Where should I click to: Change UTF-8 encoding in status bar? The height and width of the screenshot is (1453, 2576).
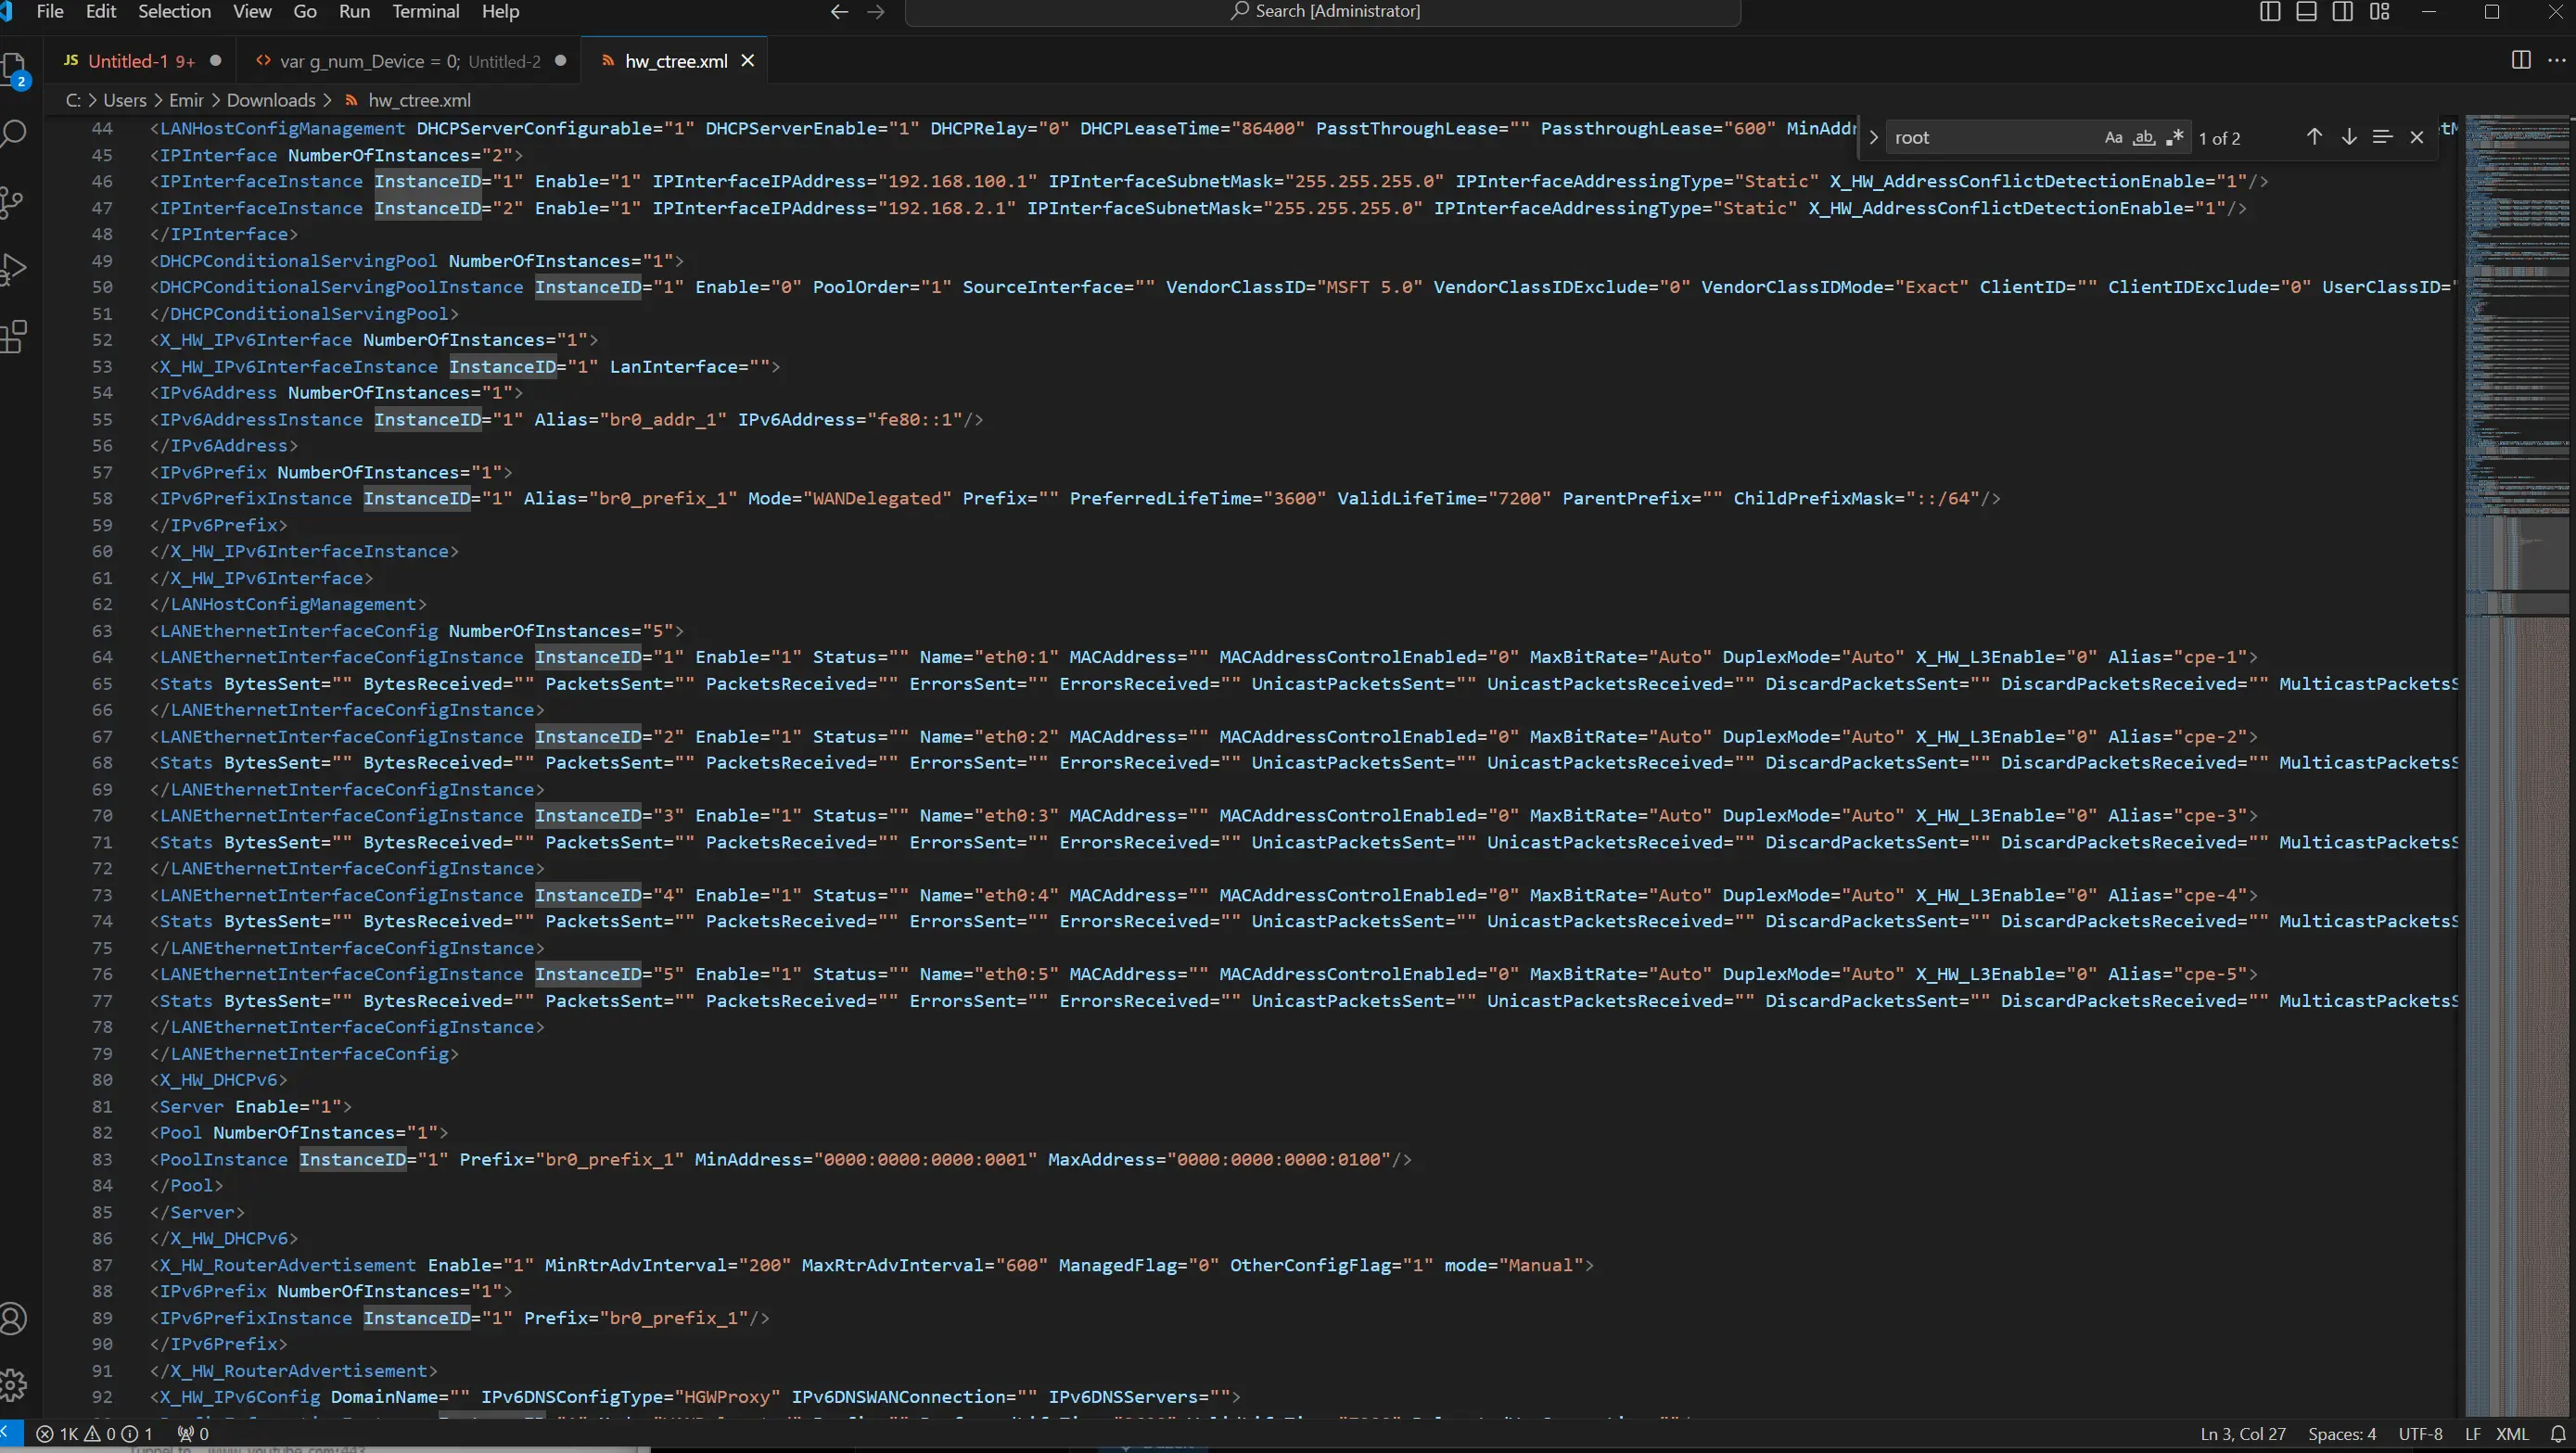2420,1434
